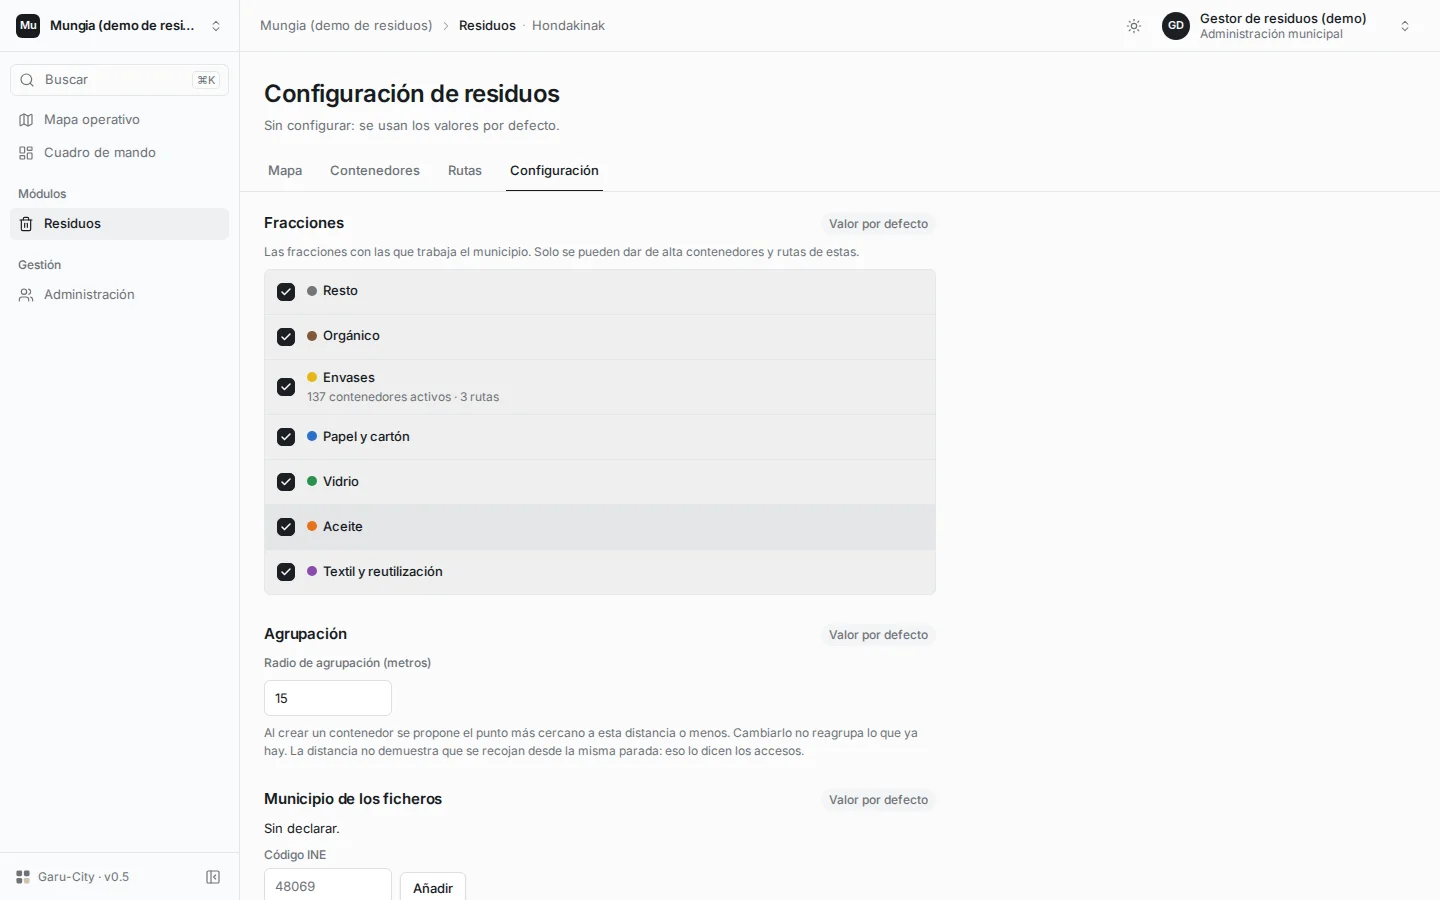Uncheck the Envases fraction checkbox
Screen dimensions: 1440x900
tap(286, 387)
